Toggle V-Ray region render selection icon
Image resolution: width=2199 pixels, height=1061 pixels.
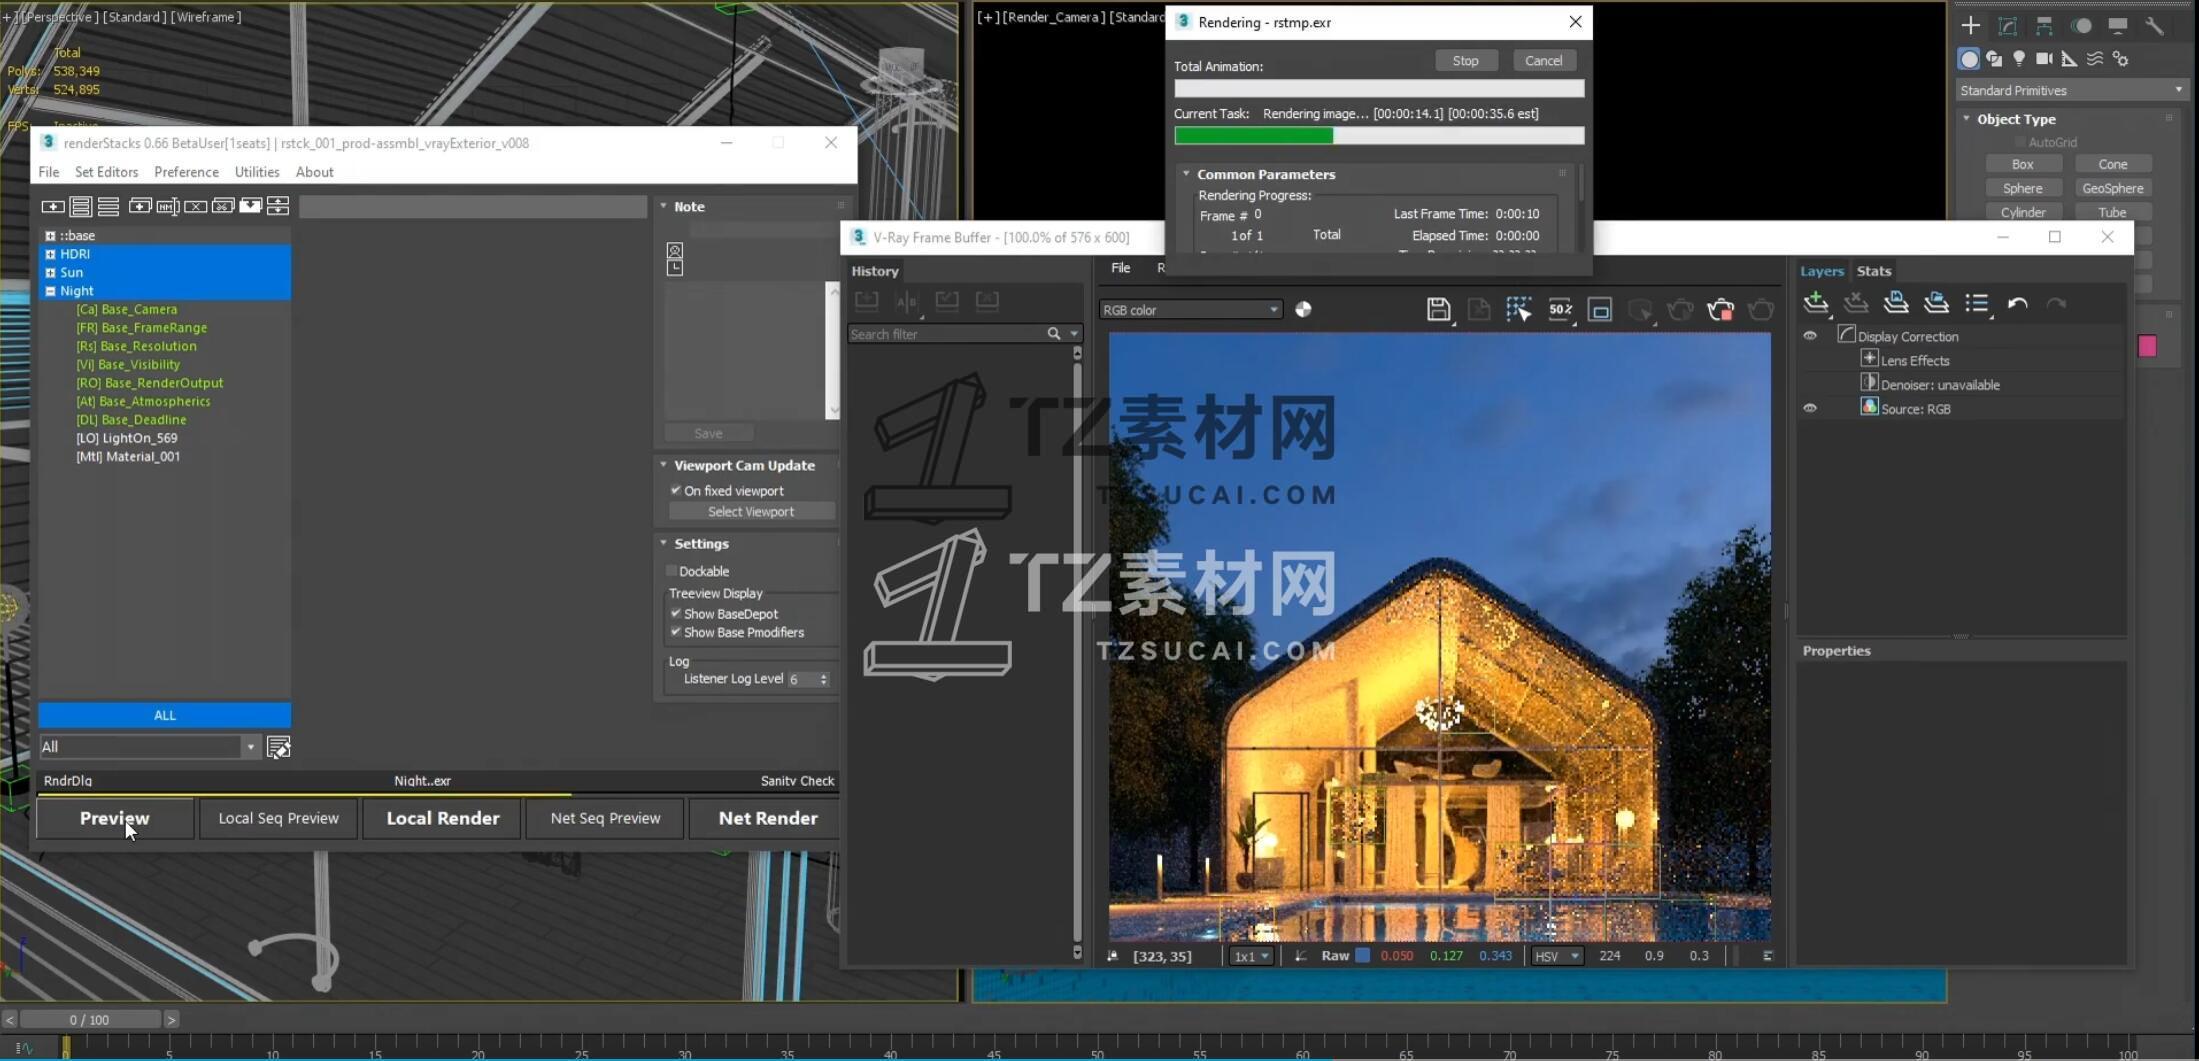tap(1519, 310)
